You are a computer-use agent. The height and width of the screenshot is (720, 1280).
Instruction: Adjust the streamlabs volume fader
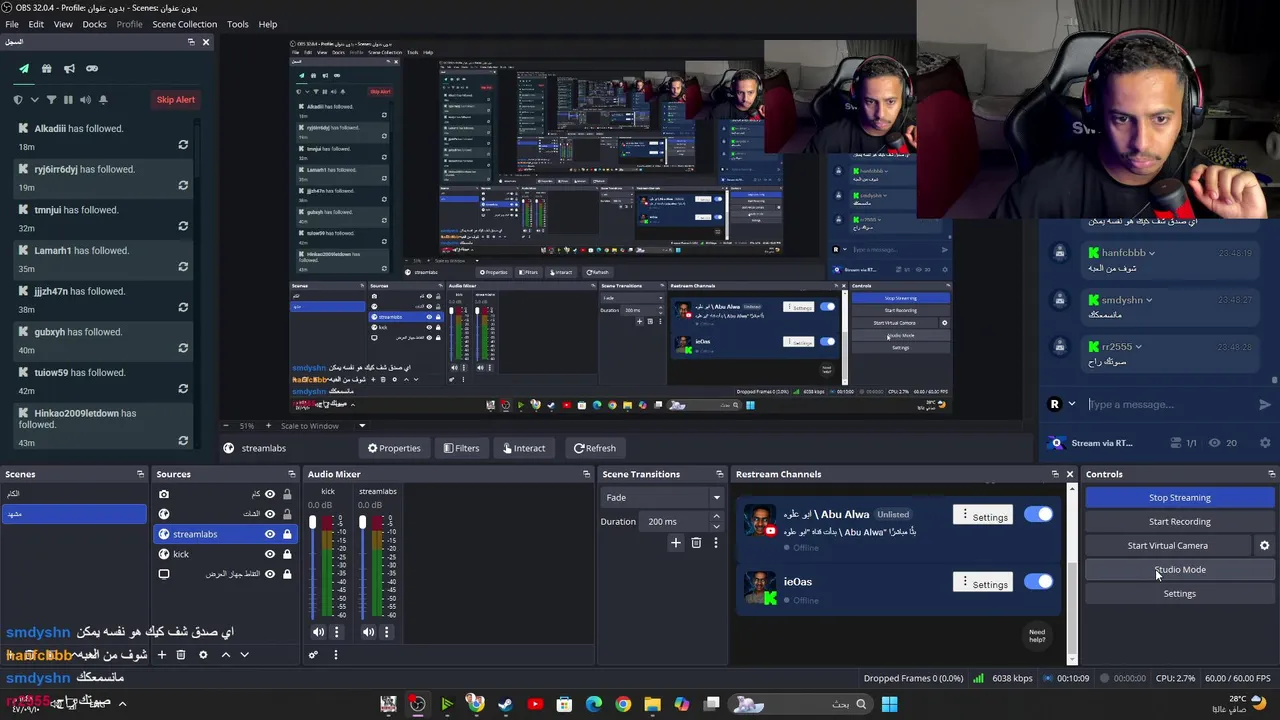tap(363, 522)
